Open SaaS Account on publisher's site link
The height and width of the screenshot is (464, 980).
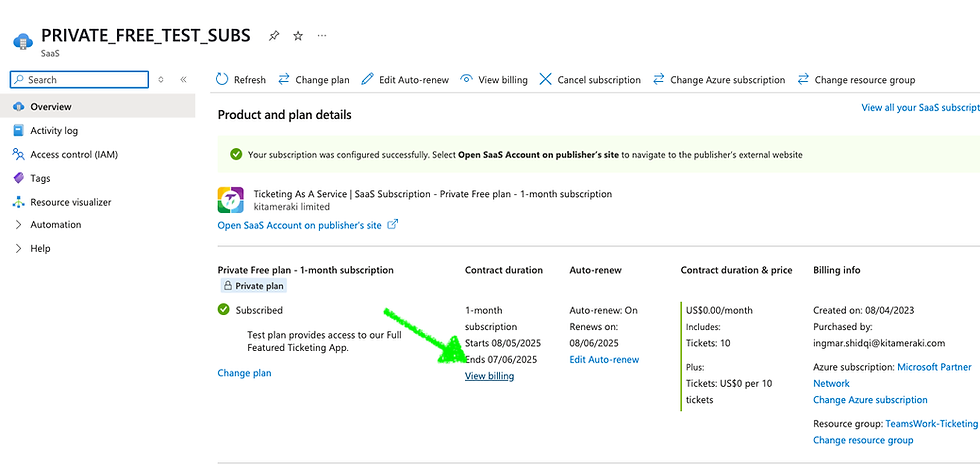pos(299,226)
